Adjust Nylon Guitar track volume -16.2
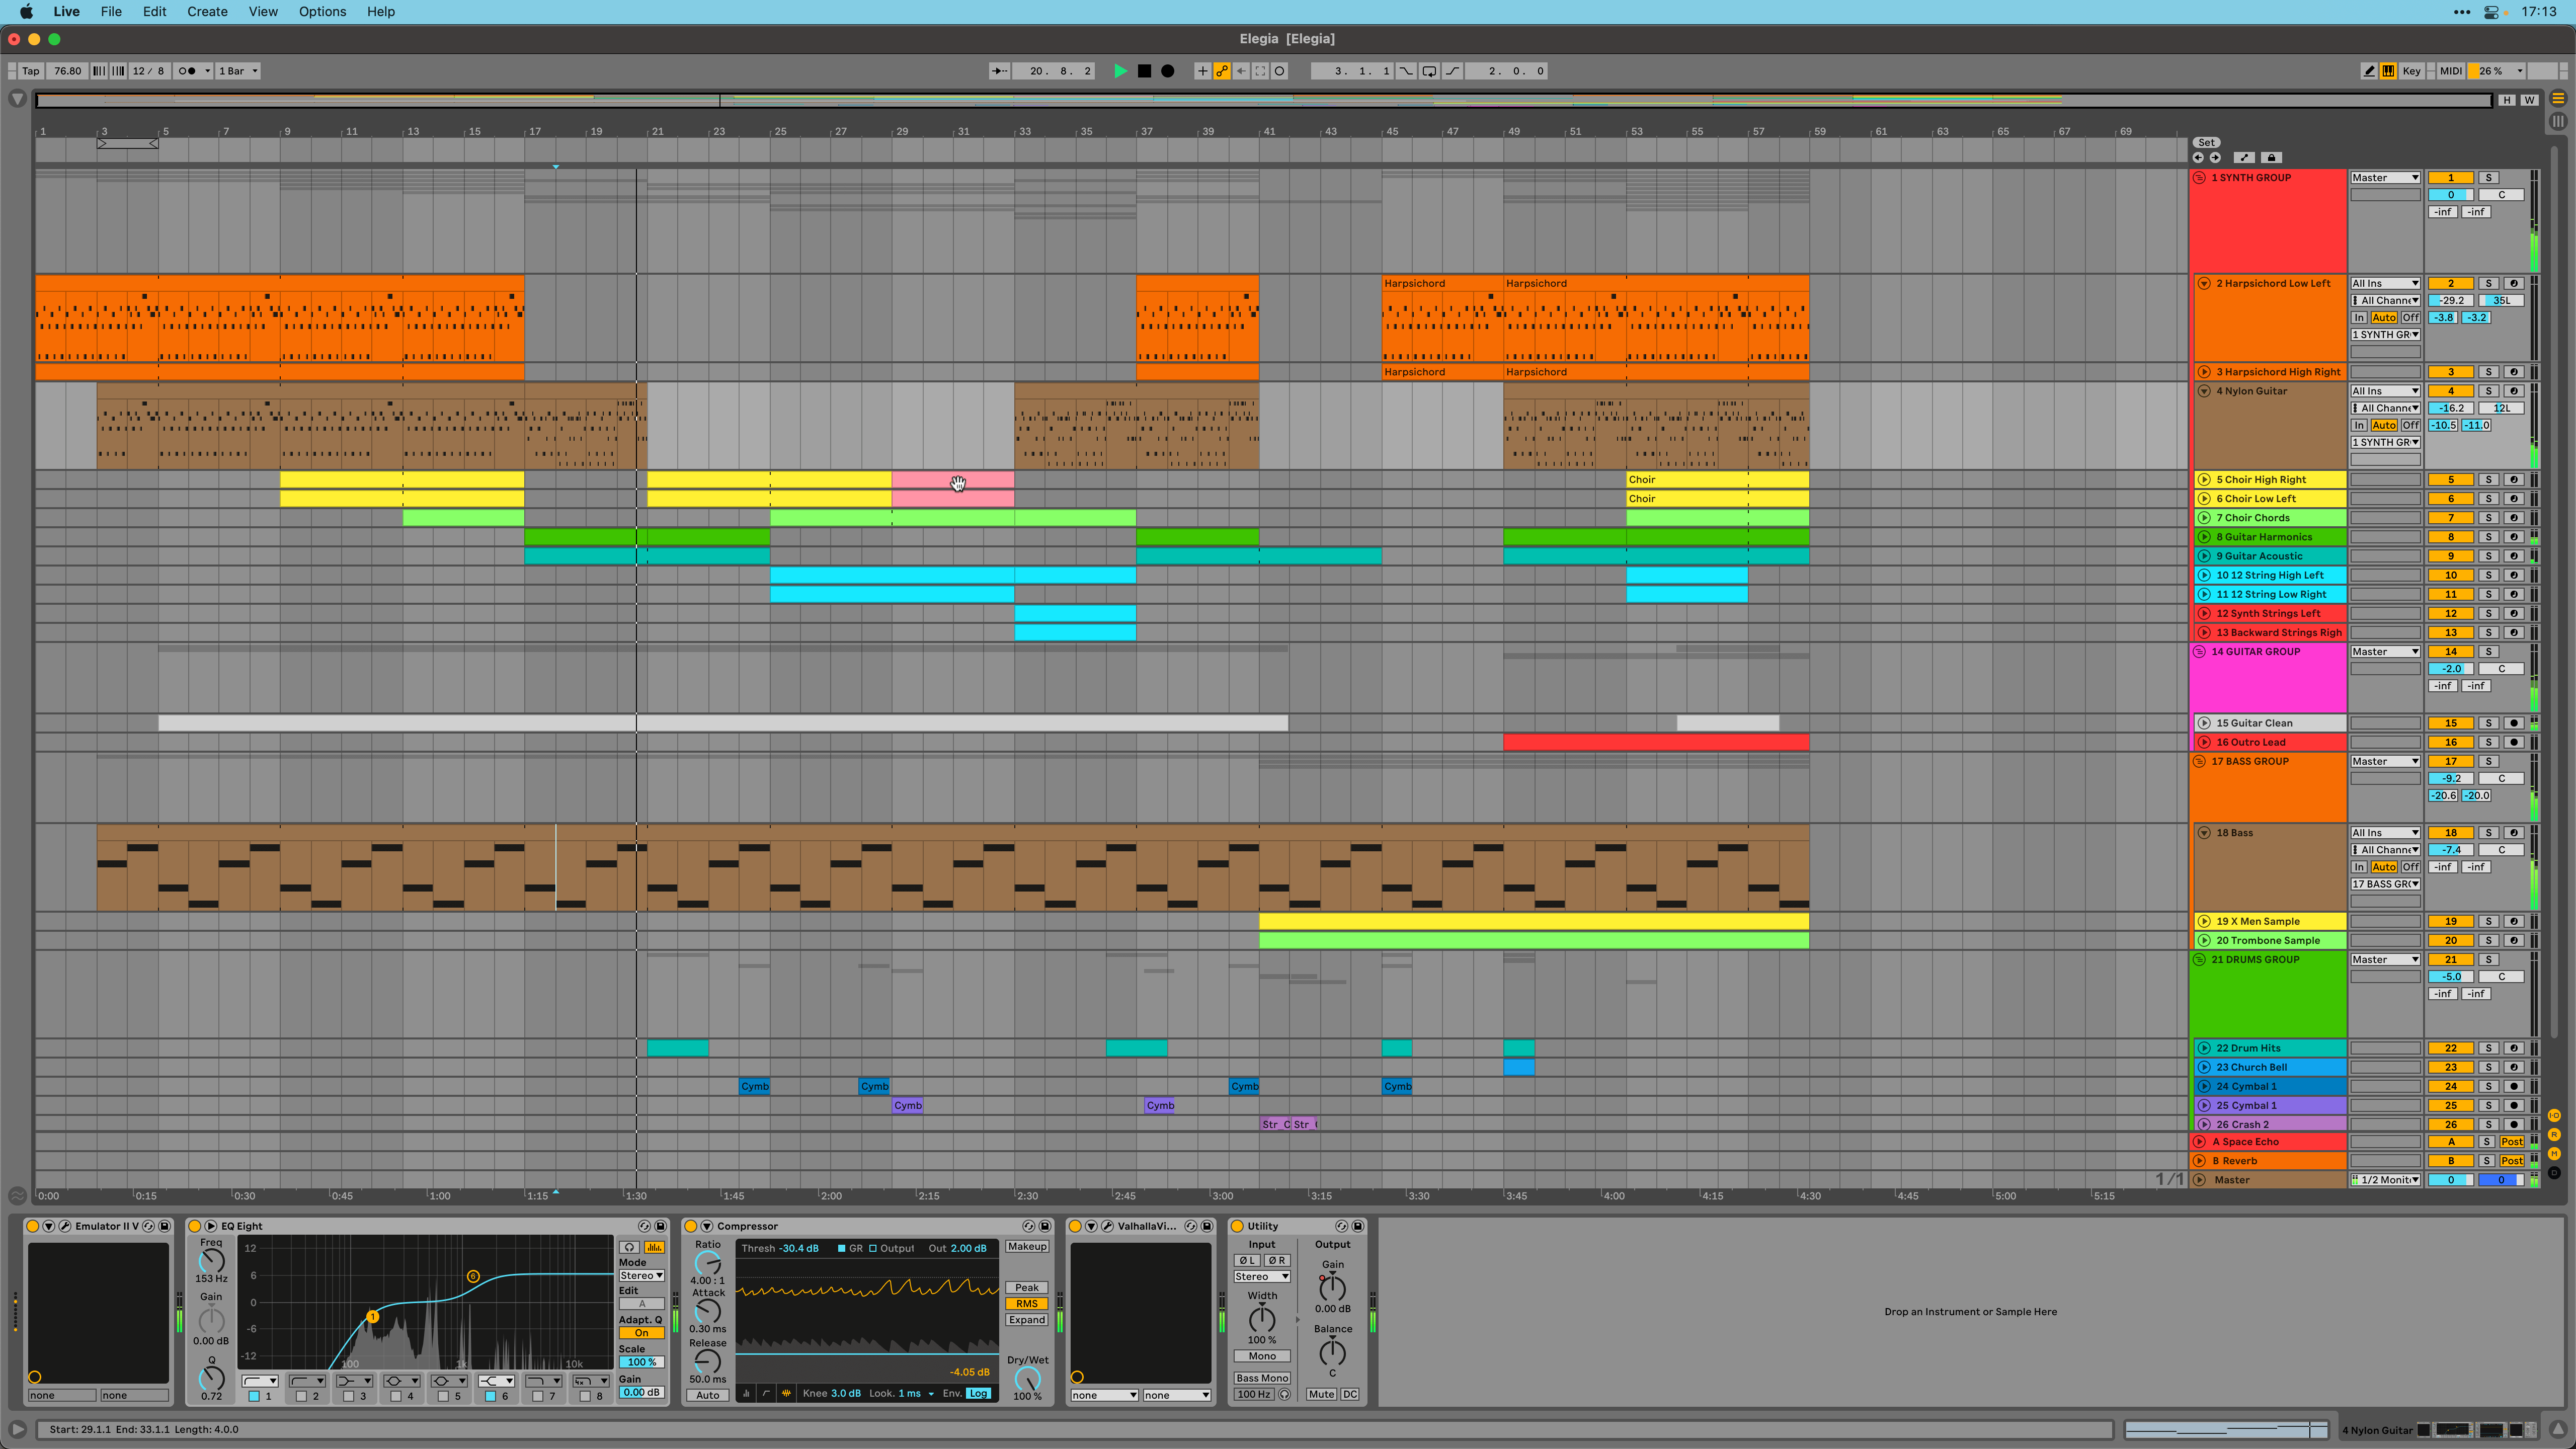Screen dimensions: 2576x1449 point(2450,408)
